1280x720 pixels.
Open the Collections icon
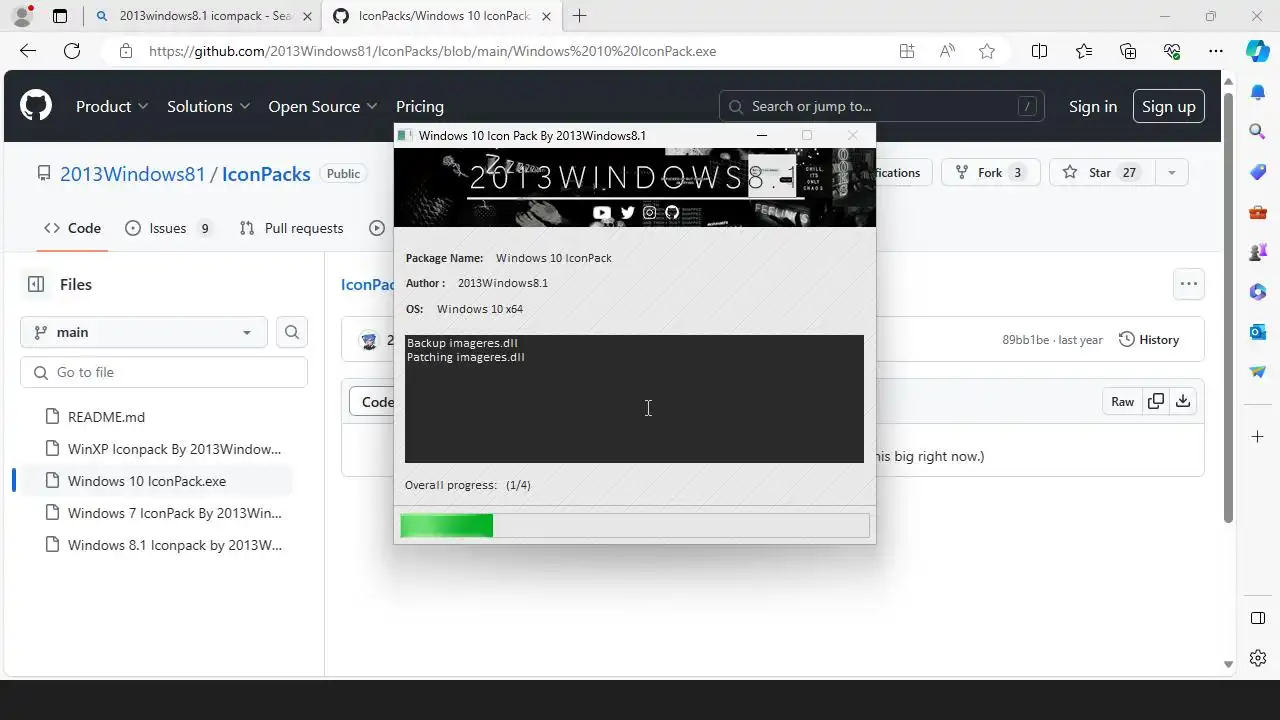click(1128, 51)
